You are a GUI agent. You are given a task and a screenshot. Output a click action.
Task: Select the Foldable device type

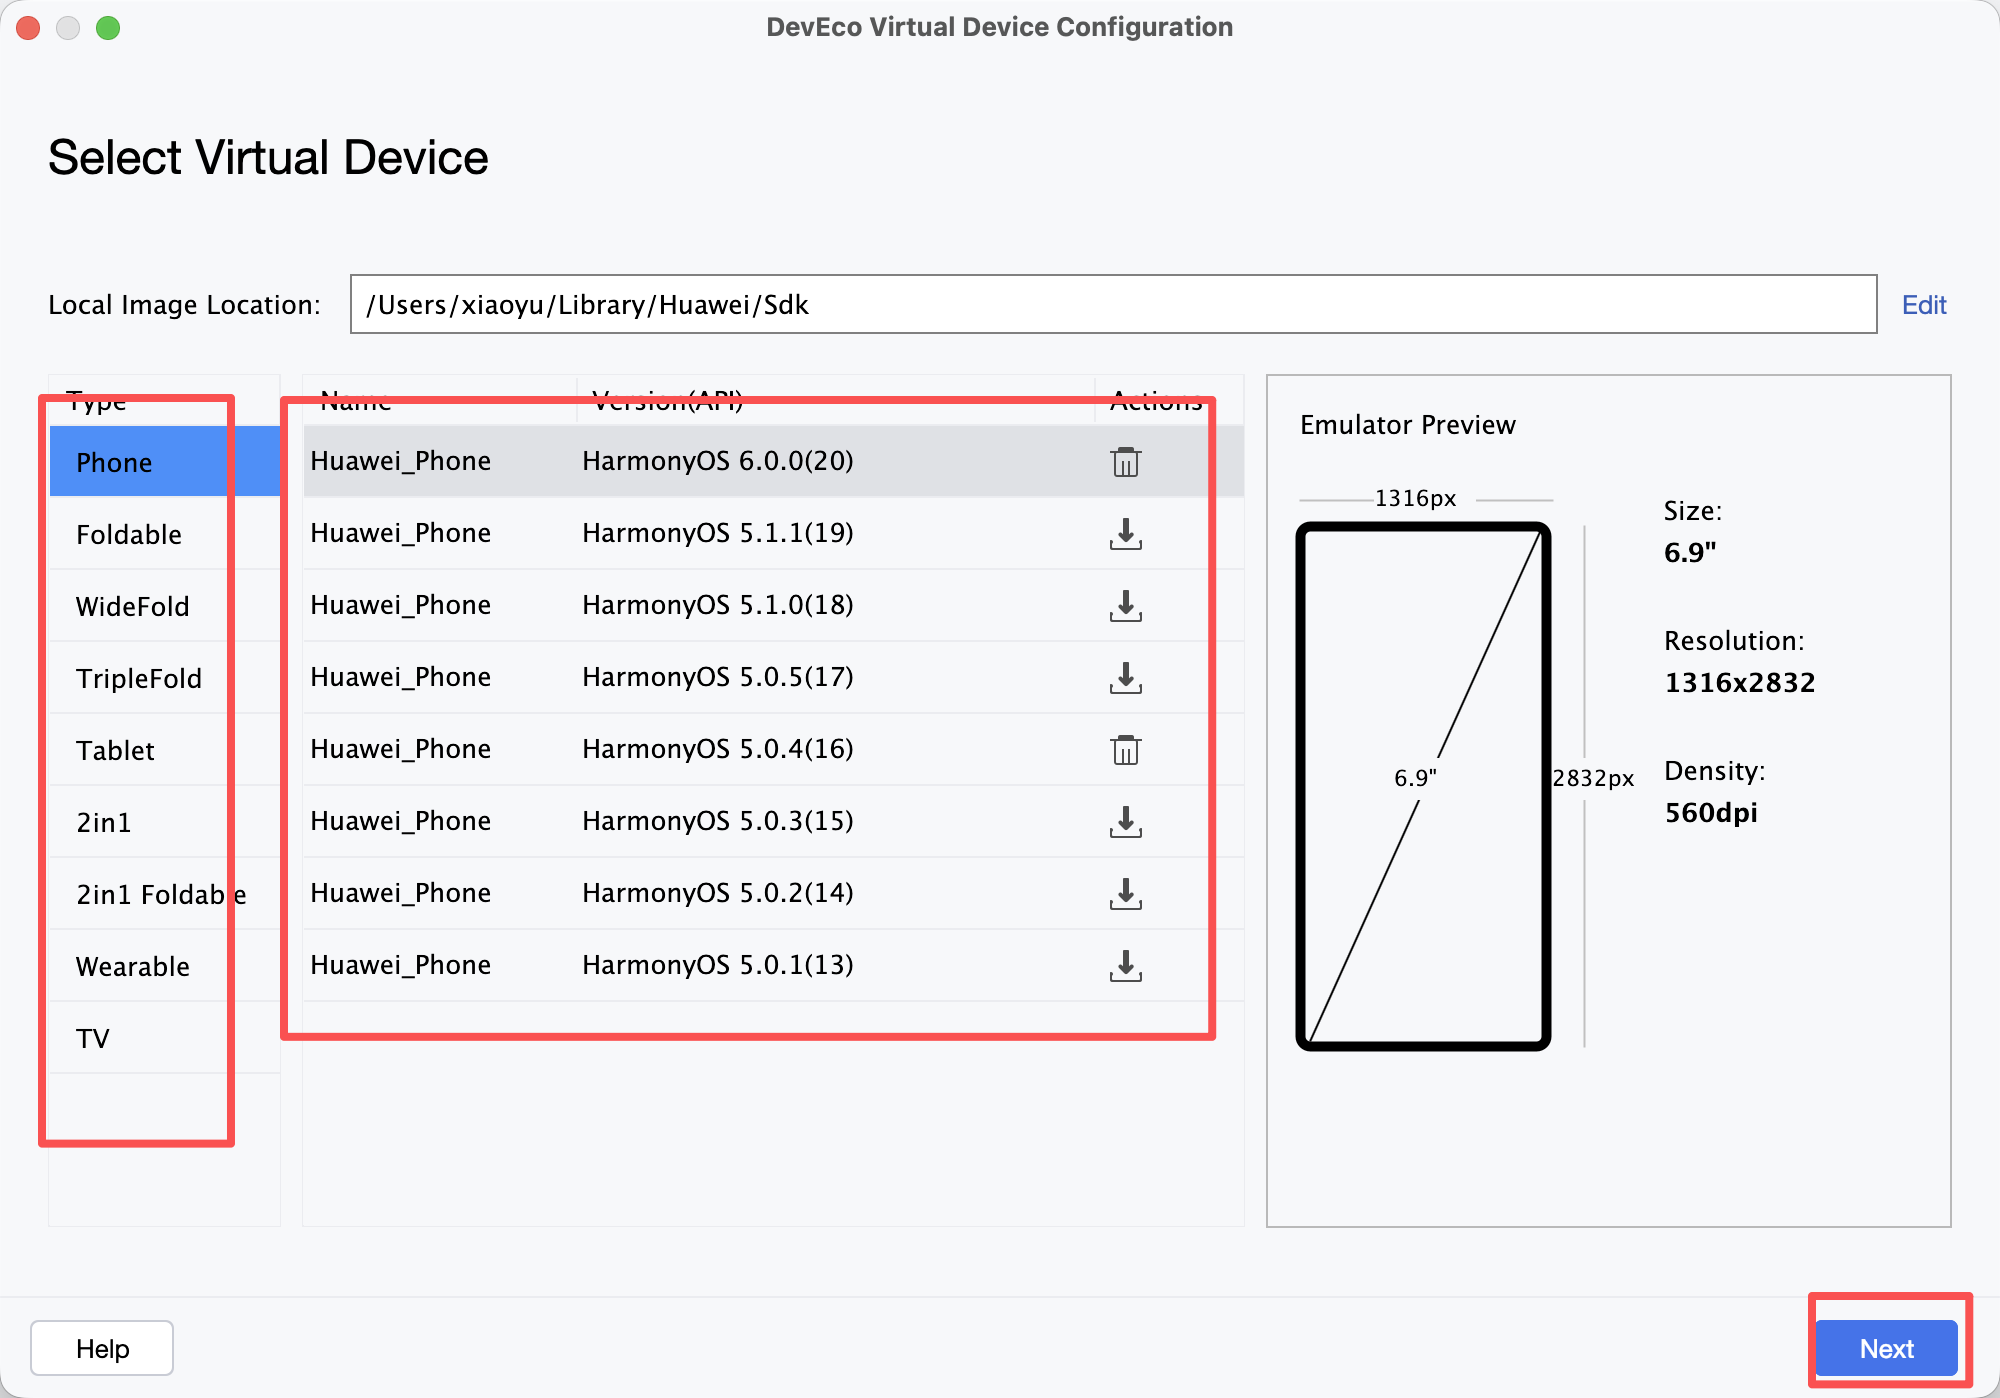pos(129,535)
